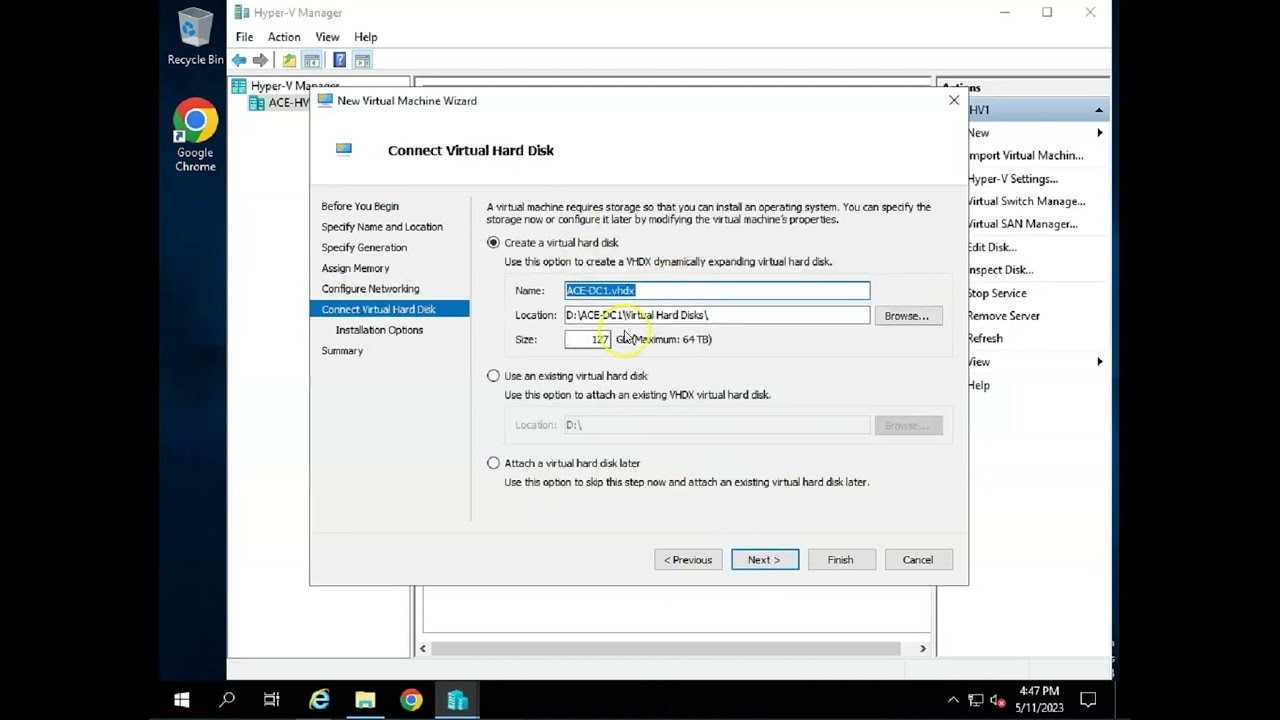Click the muted volume tray icon
1280x720 pixels.
998,700
